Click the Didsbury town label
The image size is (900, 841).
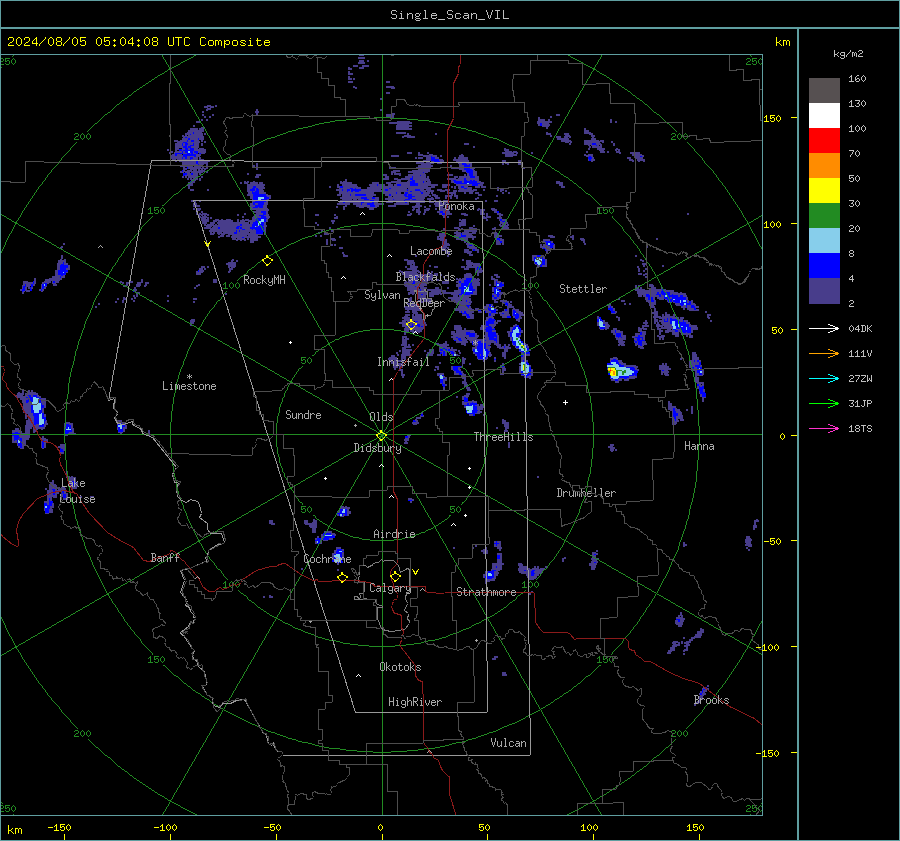click(377, 448)
